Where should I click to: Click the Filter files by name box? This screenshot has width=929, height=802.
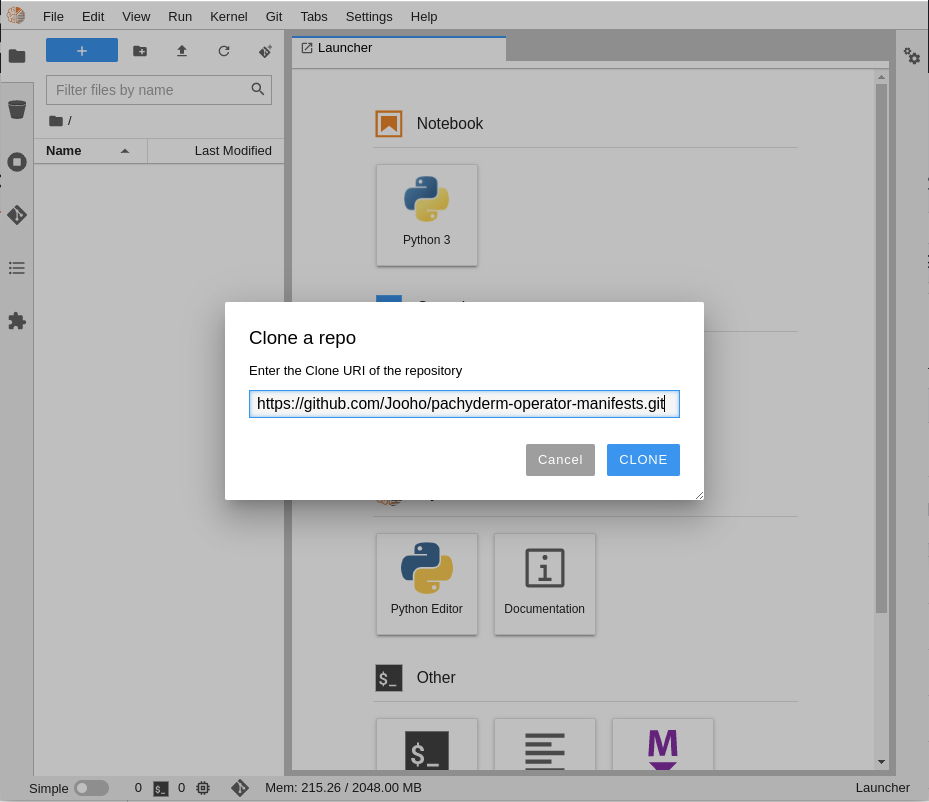[x=148, y=90]
